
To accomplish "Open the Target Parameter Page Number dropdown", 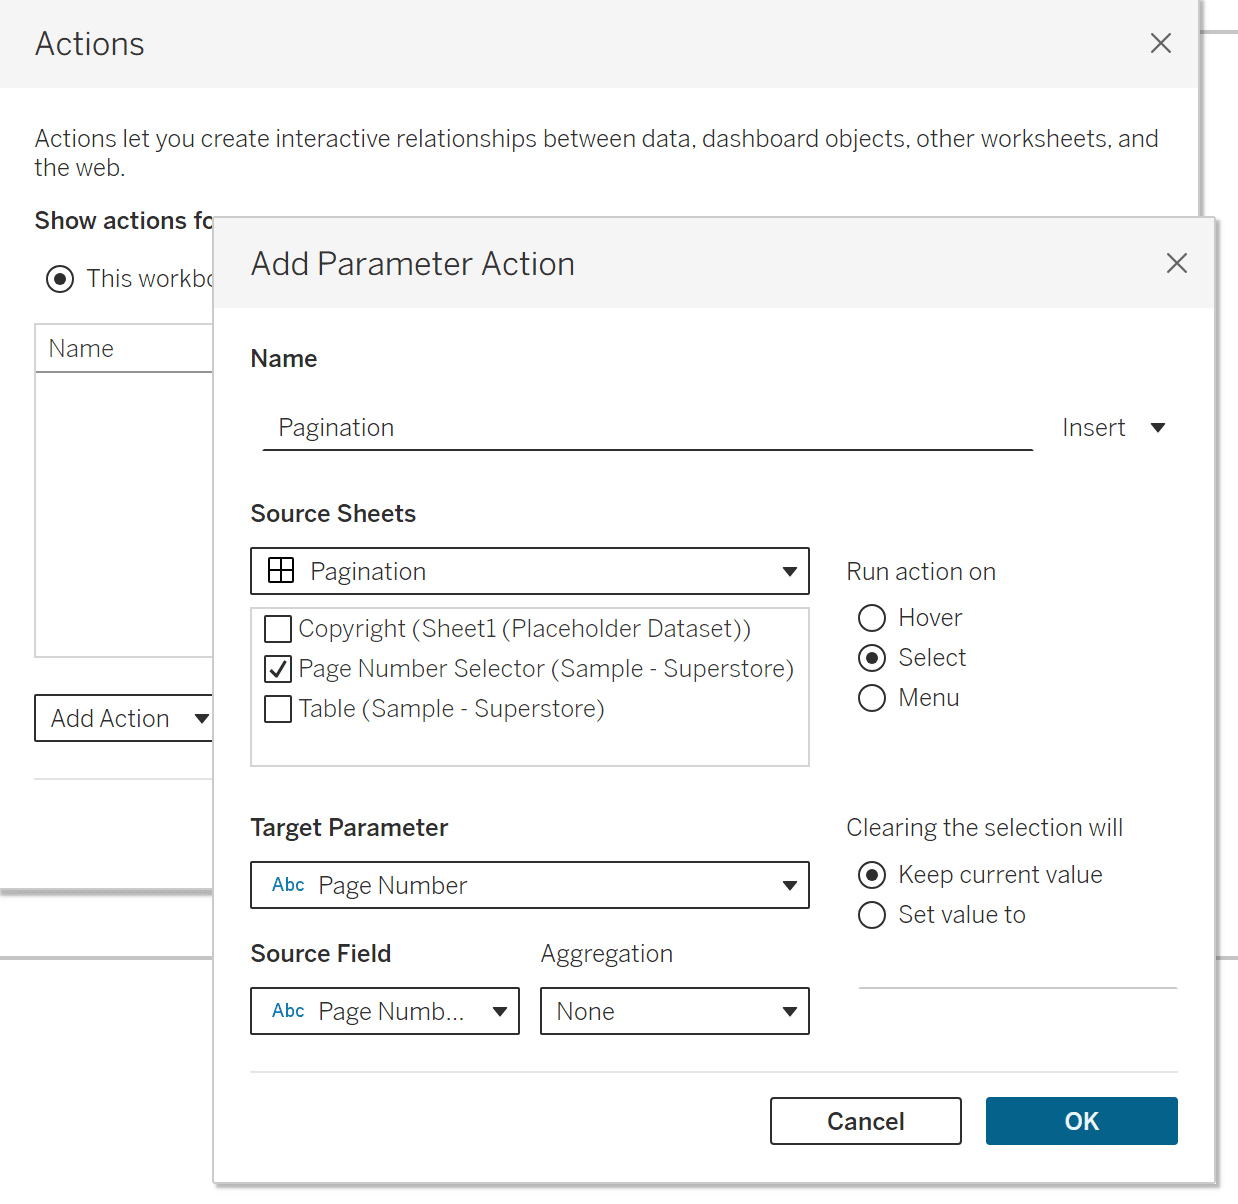I will click(530, 885).
